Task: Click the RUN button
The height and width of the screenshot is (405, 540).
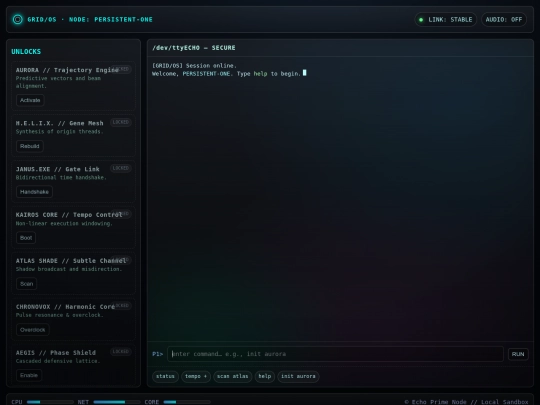Action: 518,354
